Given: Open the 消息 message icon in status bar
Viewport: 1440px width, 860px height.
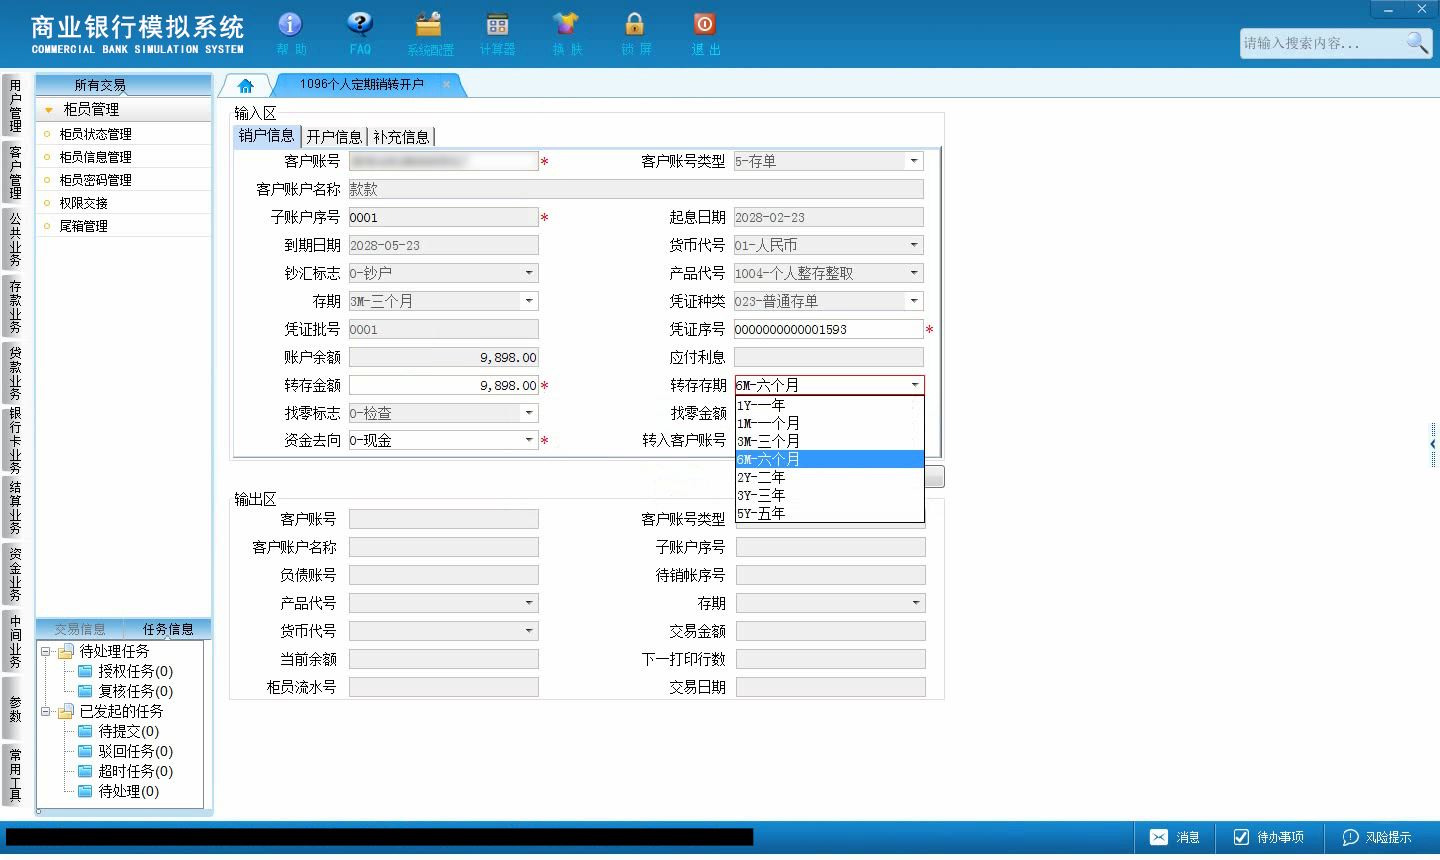Looking at the screenshot, I should click(1158, 837).
